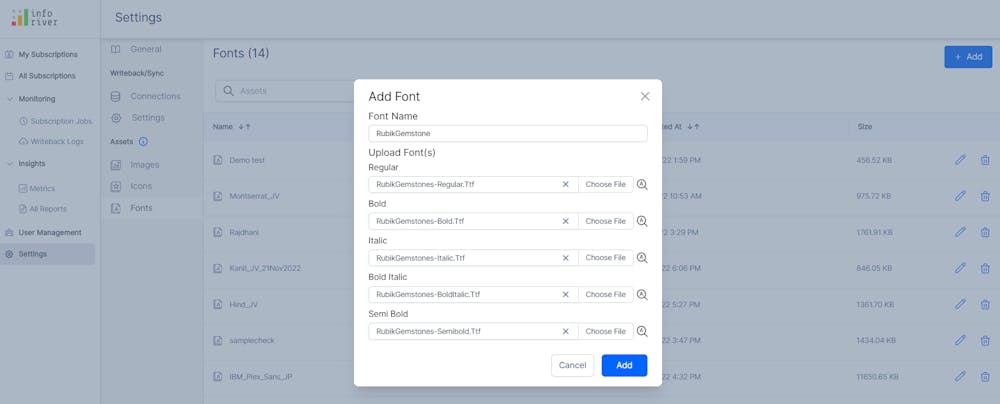Click preview magnifier icon for Bold font

point(642,221)
